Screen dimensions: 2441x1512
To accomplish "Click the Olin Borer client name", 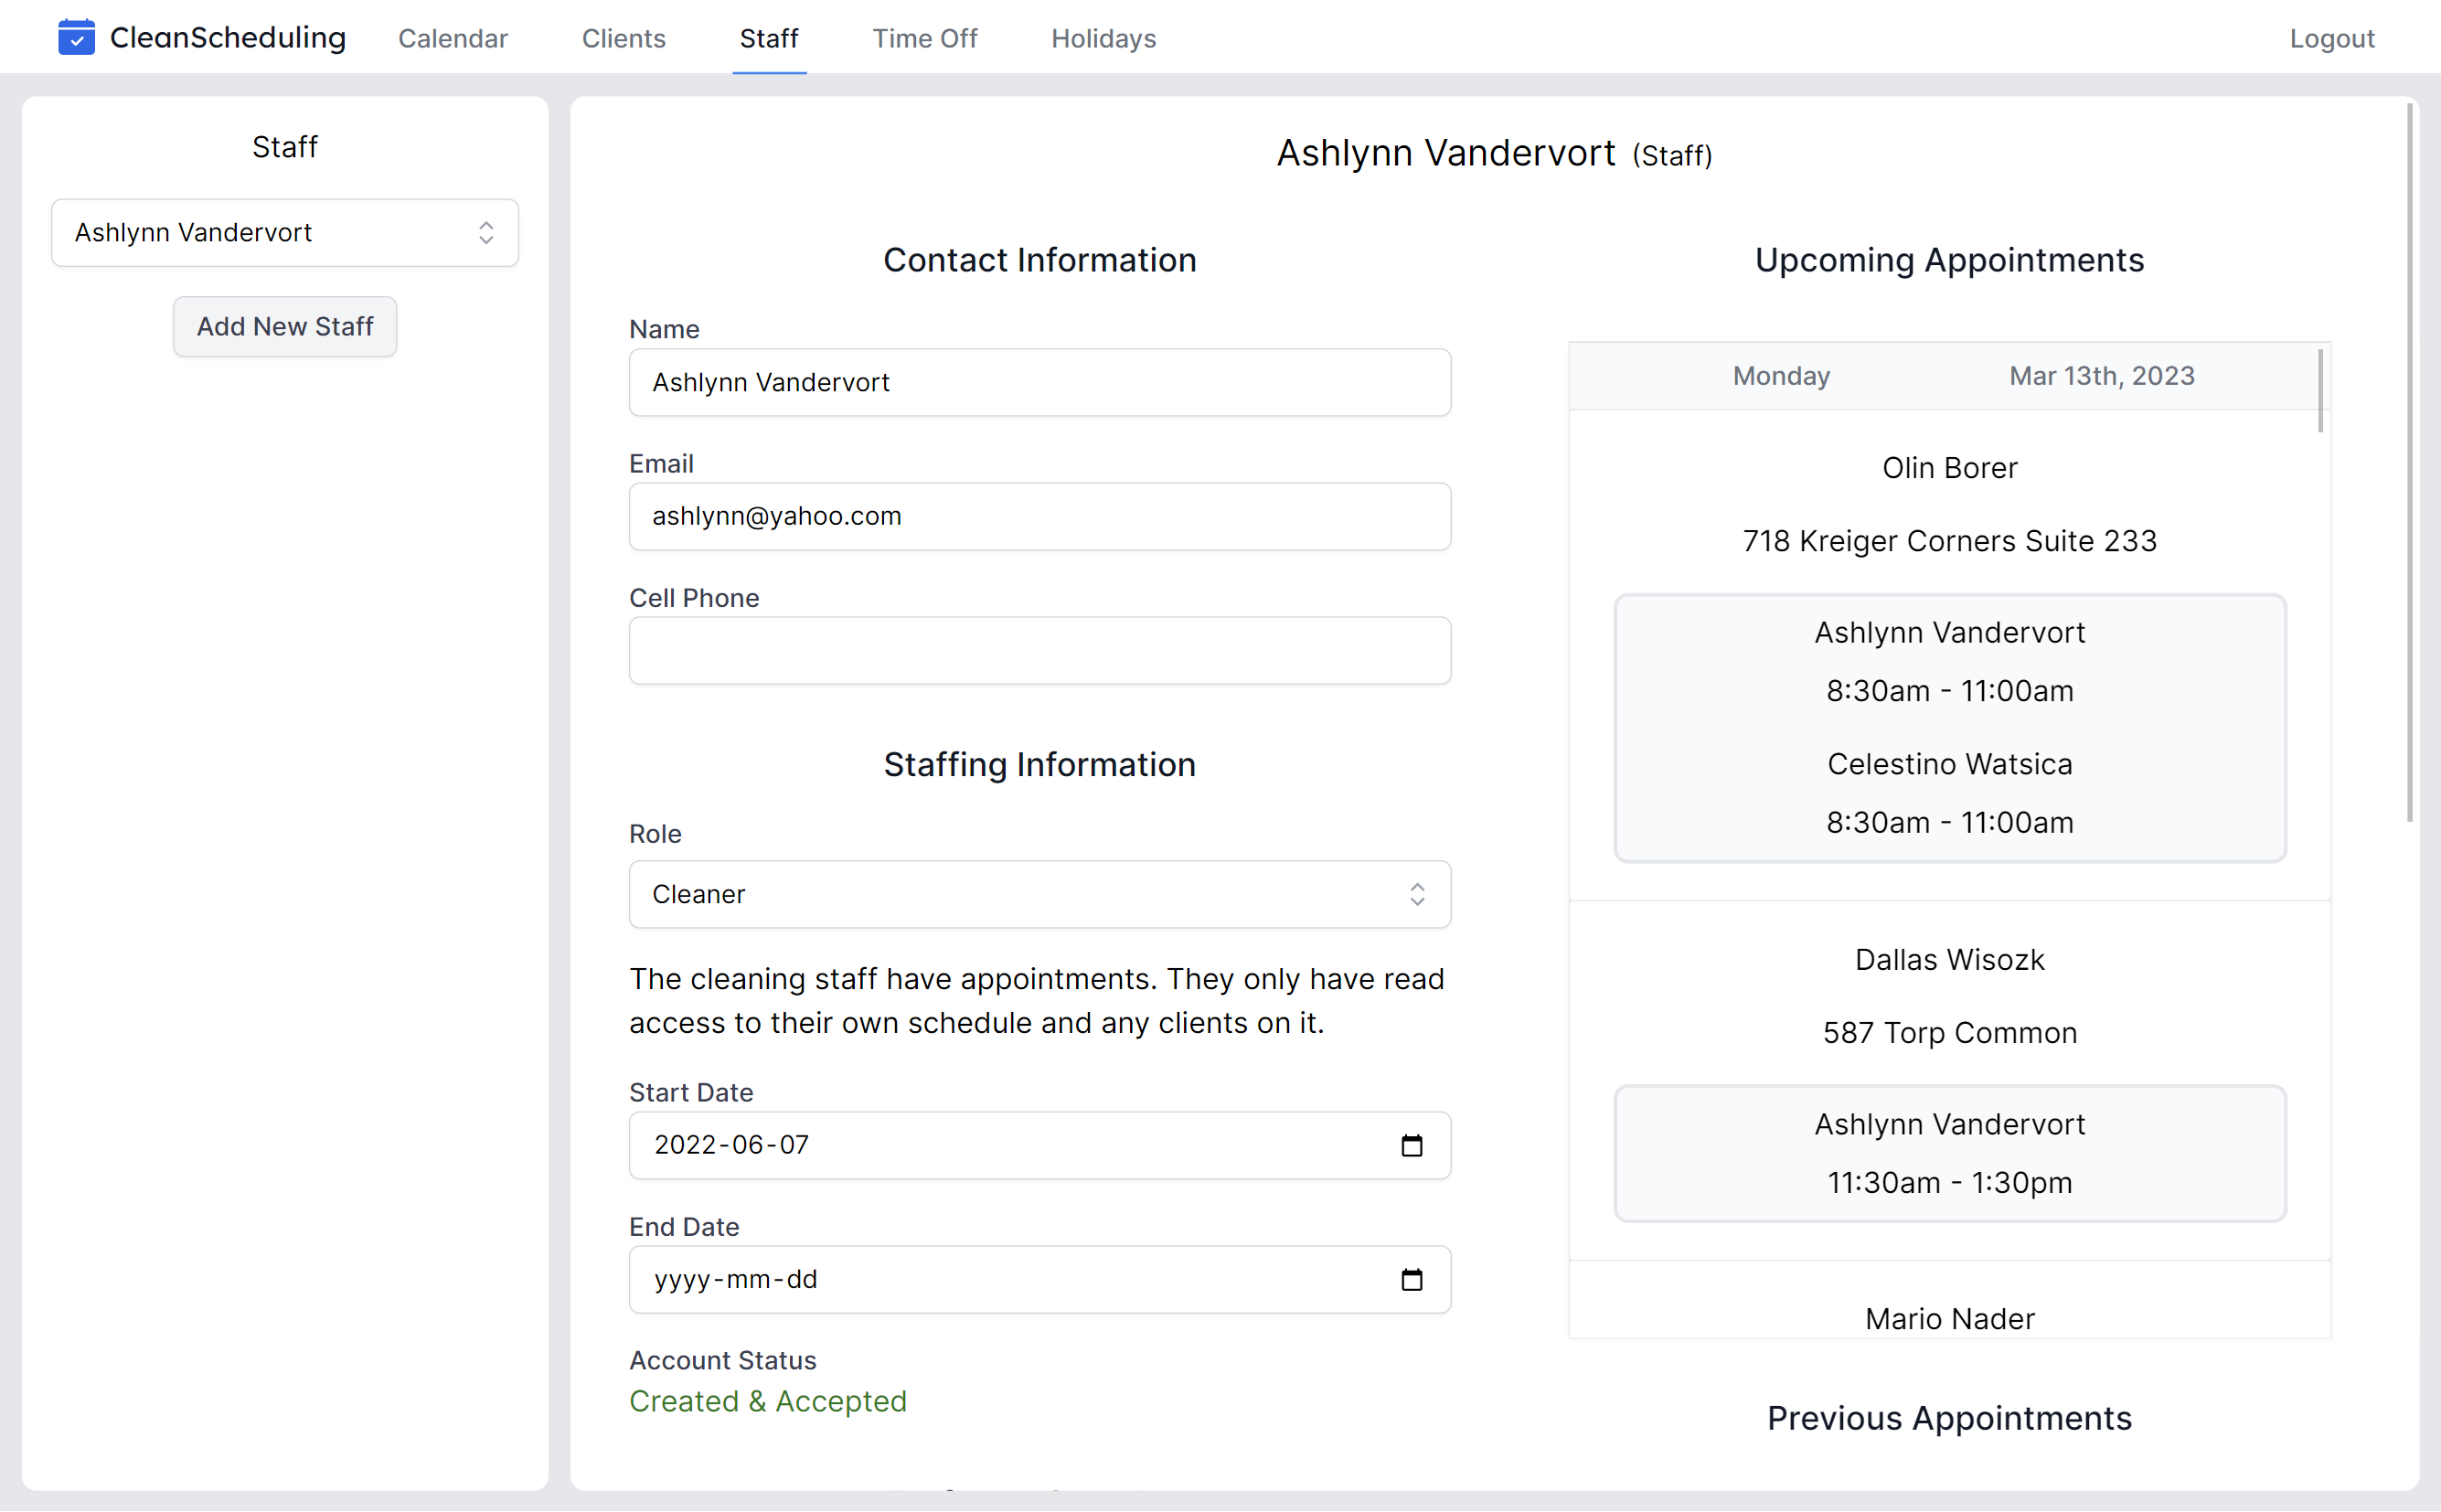I will (x=1949, y=468).
